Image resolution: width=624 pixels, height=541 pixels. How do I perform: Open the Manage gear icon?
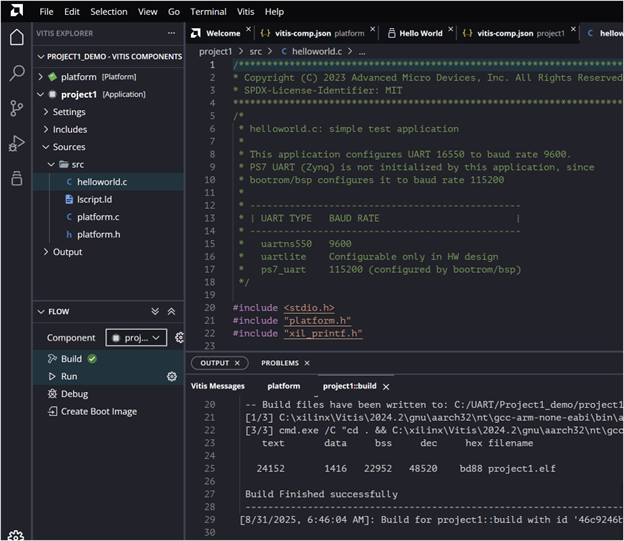pyautogui.click(x=16, y=535)
